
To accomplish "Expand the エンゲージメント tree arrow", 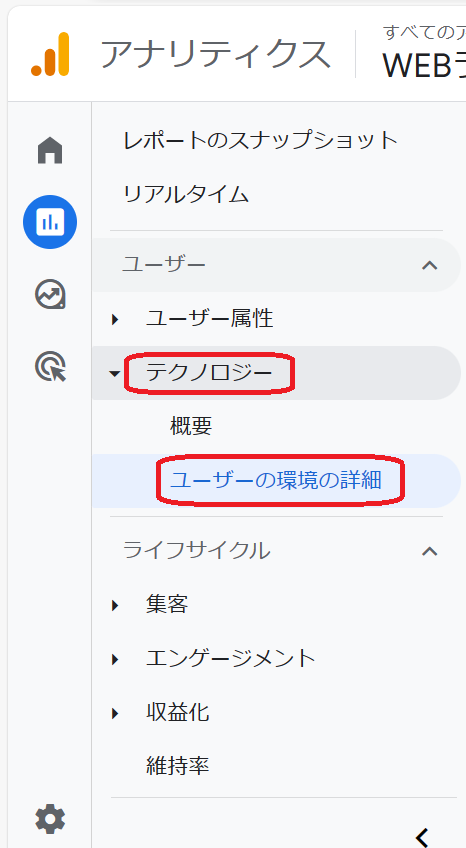I will click(115, 659).
